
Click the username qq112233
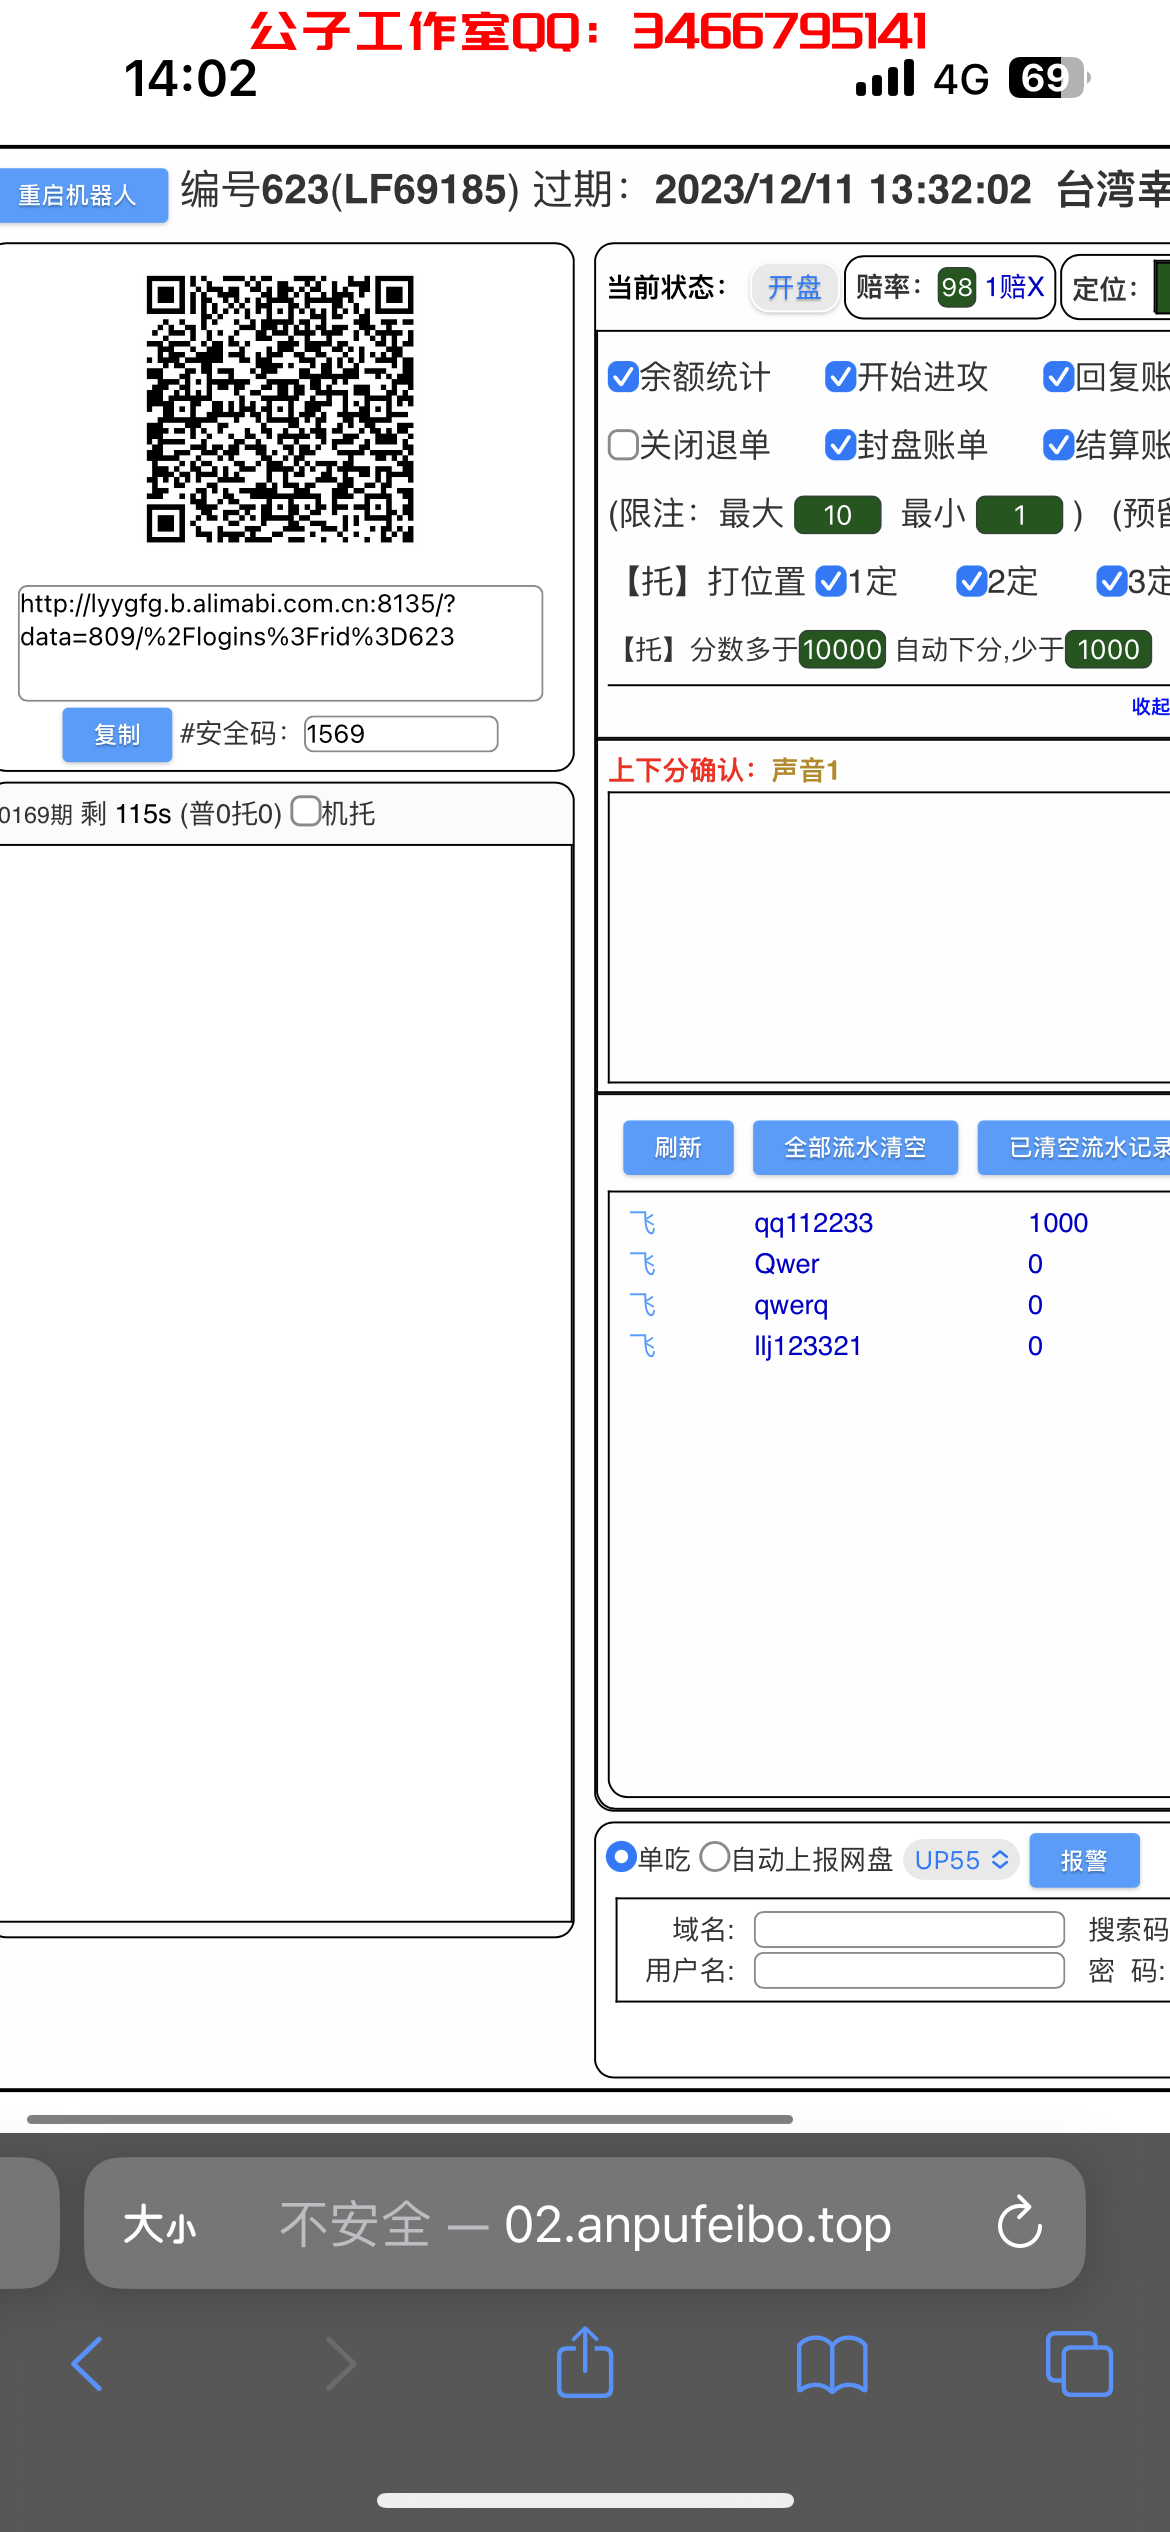pos(813,1223)
